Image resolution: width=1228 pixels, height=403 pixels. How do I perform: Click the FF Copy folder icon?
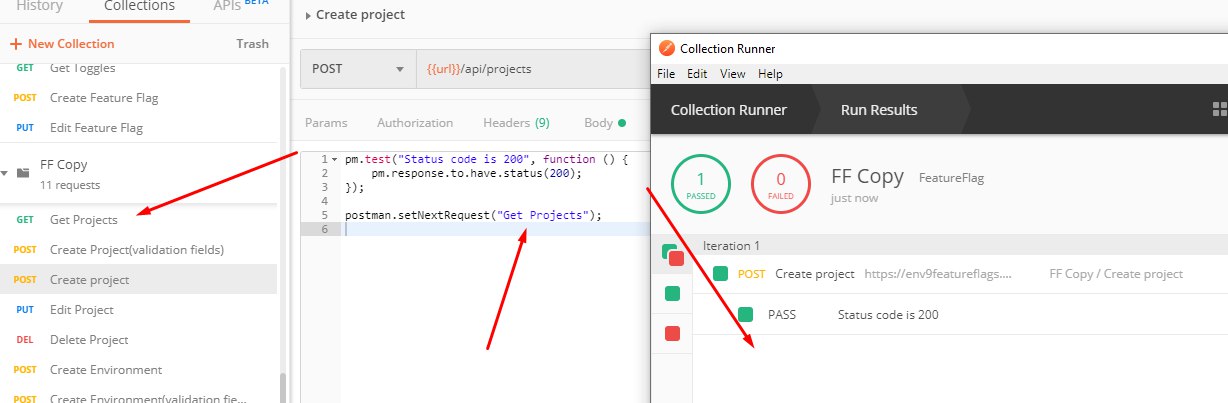pos(23,172)
